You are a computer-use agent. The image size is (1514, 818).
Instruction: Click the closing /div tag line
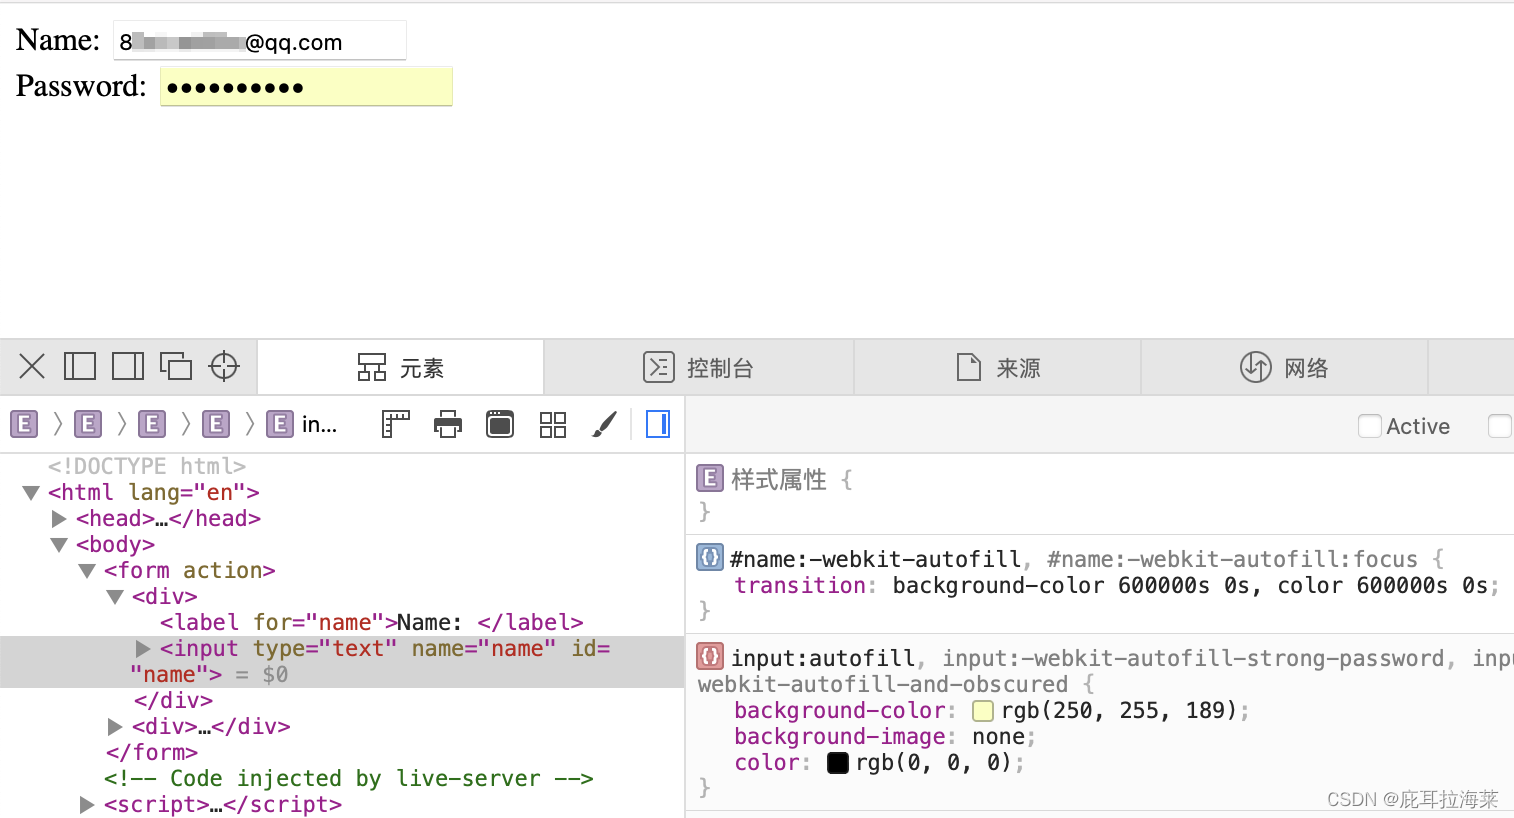tap(174, 701)
